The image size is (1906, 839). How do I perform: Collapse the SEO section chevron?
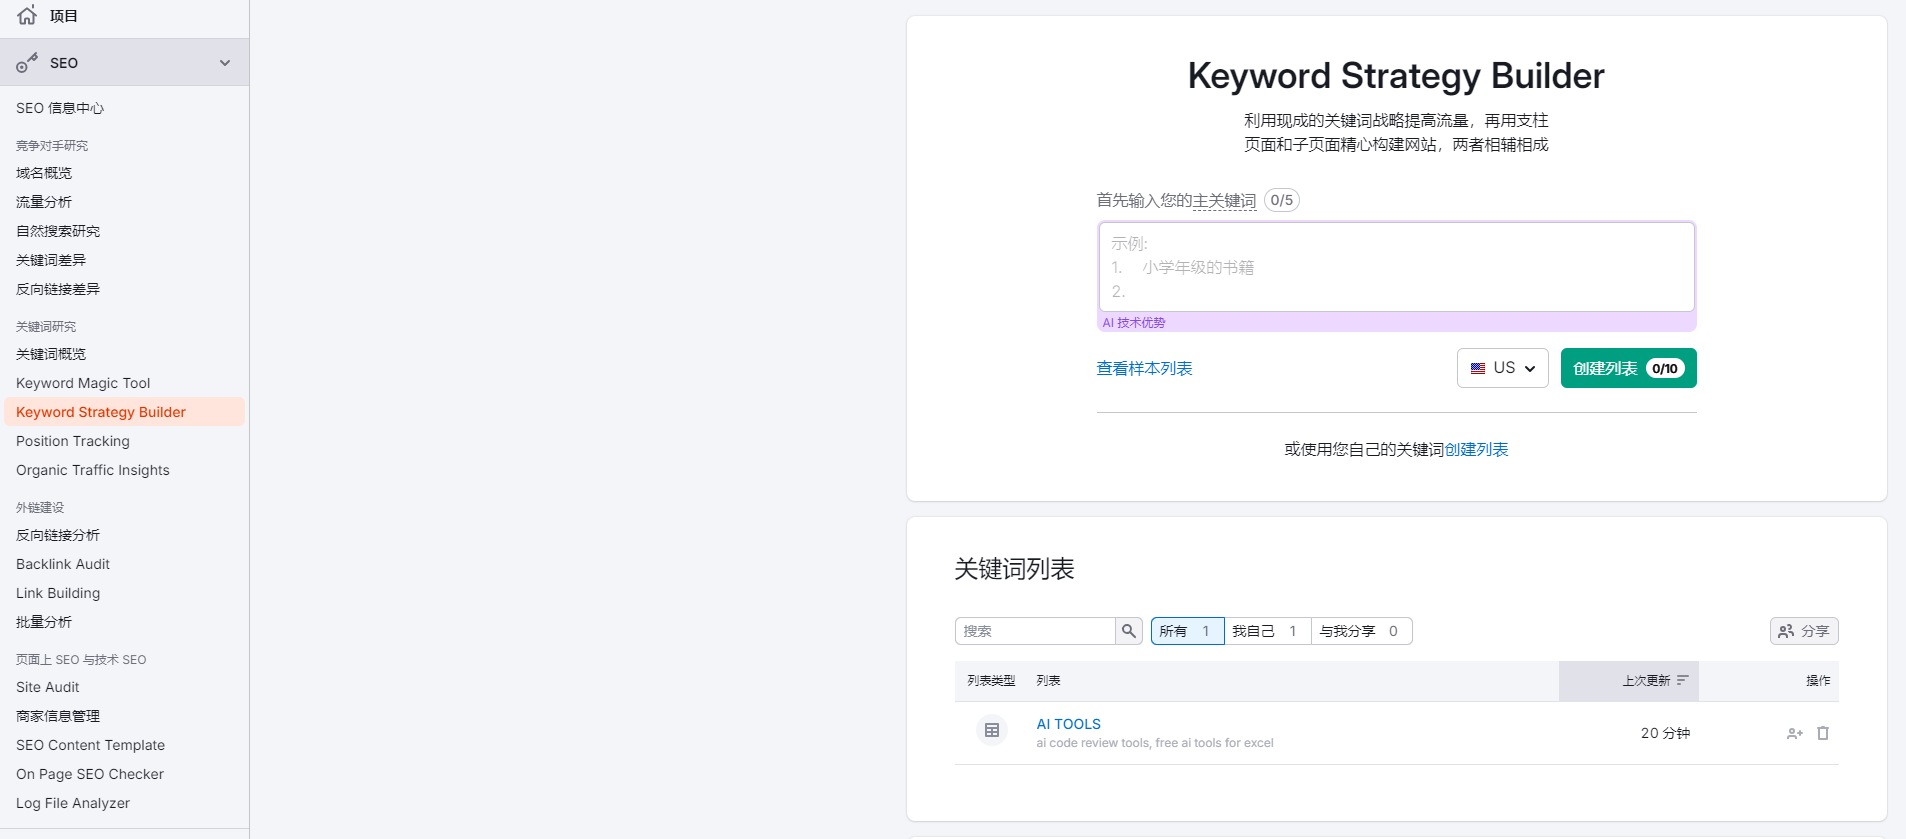click(x=225, y=63)
